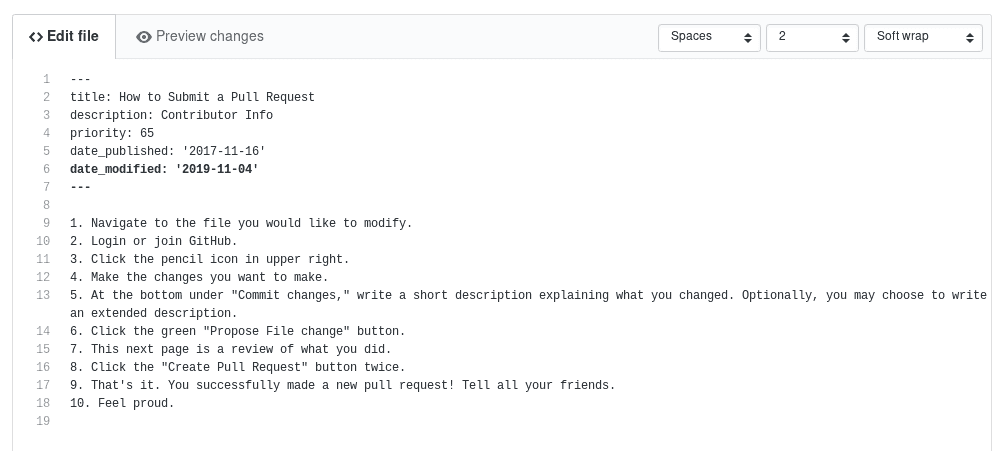Click the arrows icon on indent size selector

[x=845, y=38]
